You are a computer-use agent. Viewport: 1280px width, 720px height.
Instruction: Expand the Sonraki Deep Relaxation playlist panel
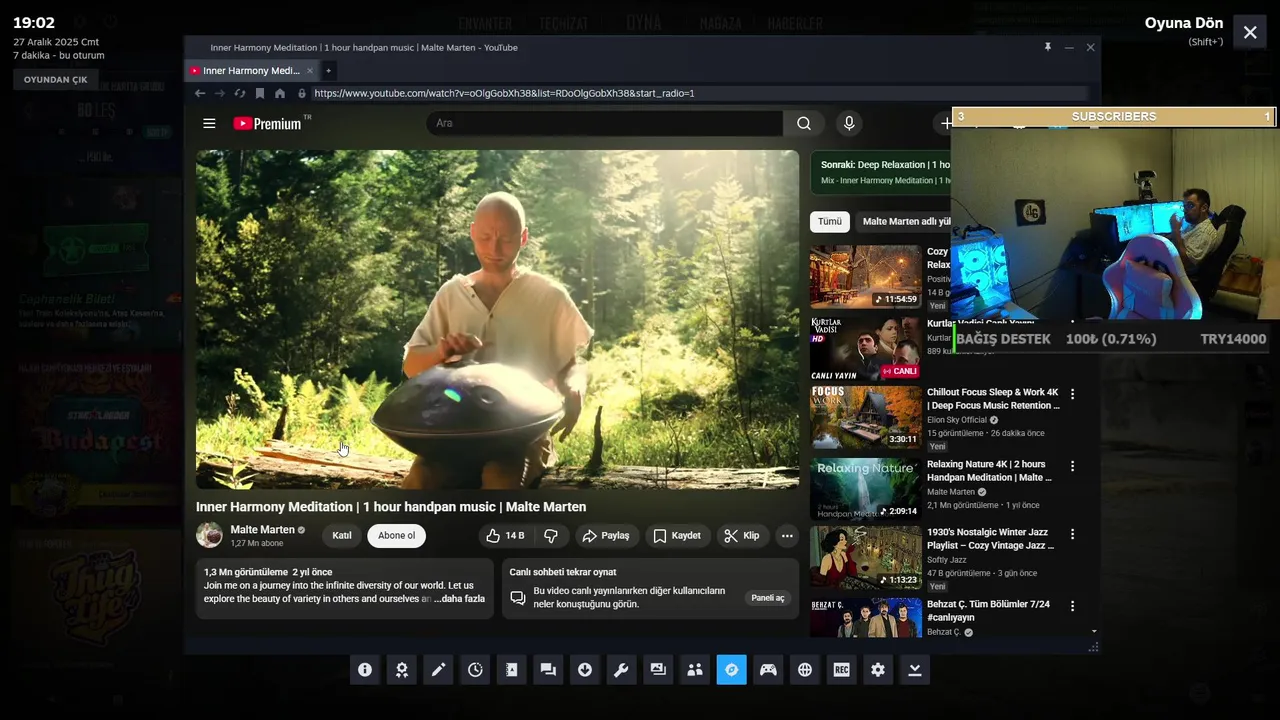[881, 172]
